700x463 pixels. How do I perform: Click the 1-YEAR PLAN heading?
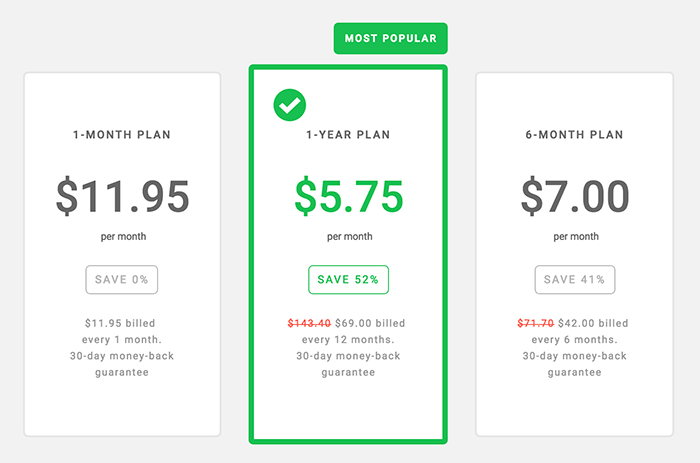click(x=348, y=134)
